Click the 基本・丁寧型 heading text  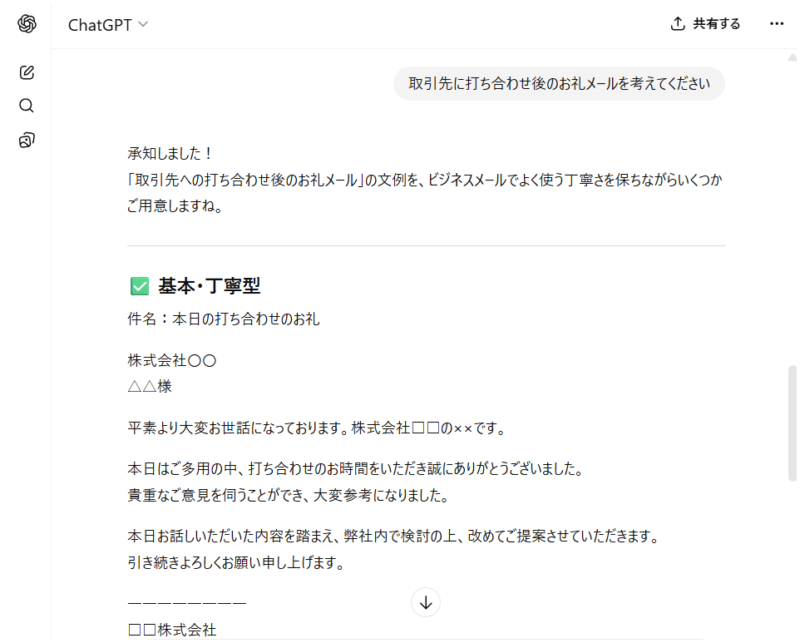pos(209,287)
